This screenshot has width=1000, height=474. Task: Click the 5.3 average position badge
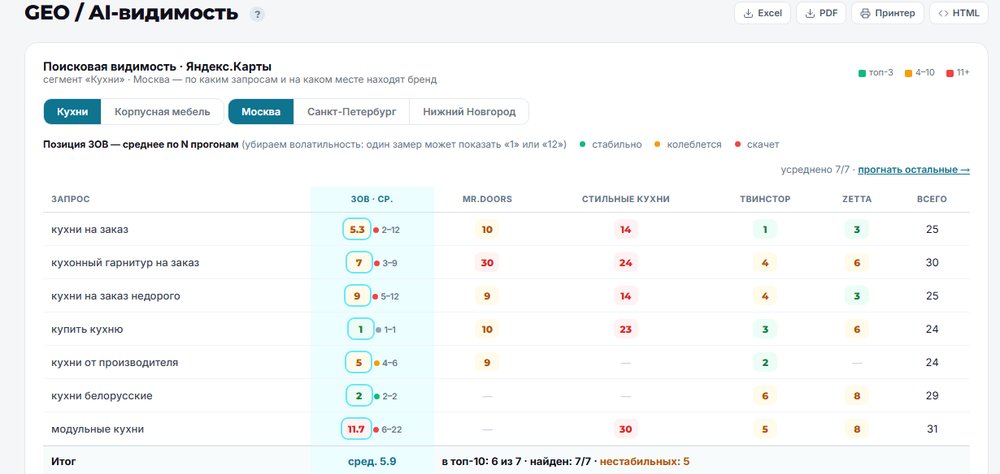click(x=357, y=229)
